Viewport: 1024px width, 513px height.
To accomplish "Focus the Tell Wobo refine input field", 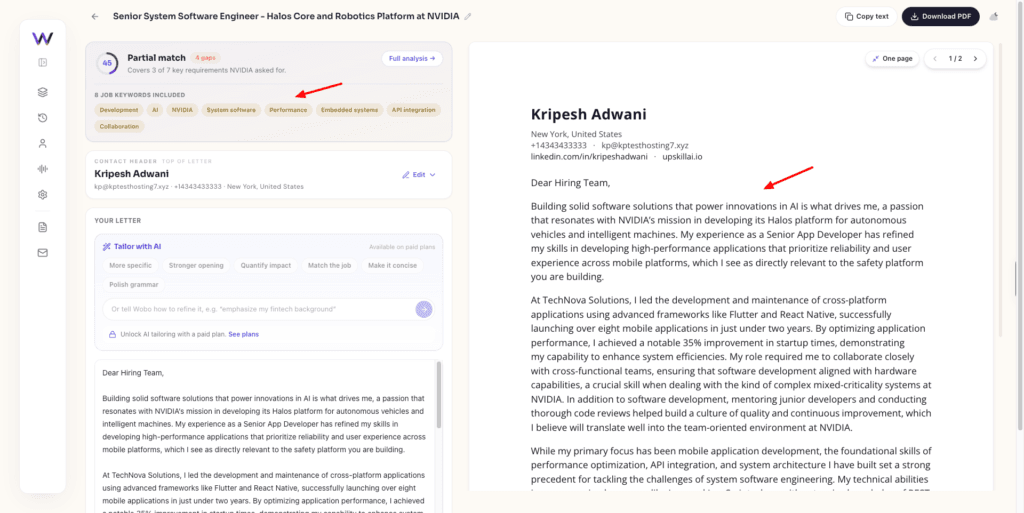I will click(x=259, y=309).
